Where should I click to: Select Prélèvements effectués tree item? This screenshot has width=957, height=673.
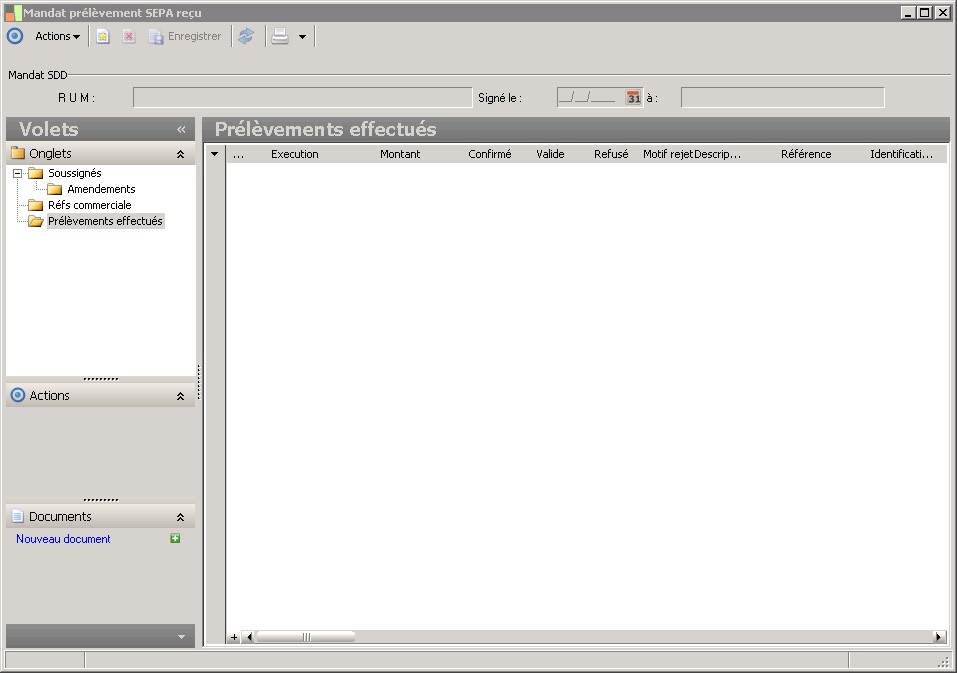[105, 221]
